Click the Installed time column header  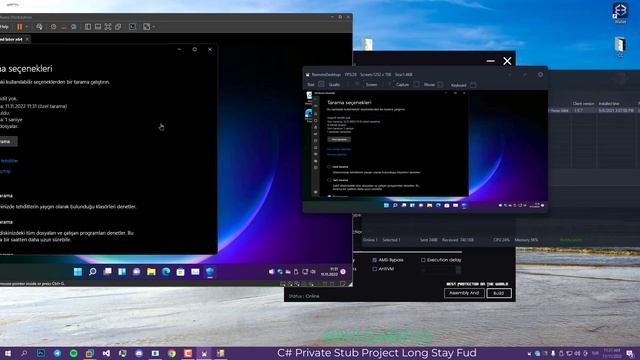click(609, 104)
